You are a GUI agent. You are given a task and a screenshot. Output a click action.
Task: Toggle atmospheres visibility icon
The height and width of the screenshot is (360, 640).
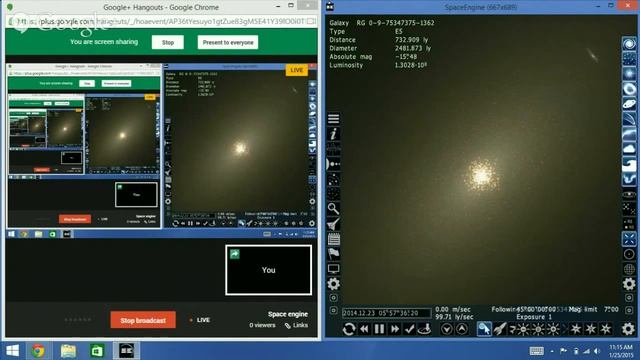(x=629, y=134)
